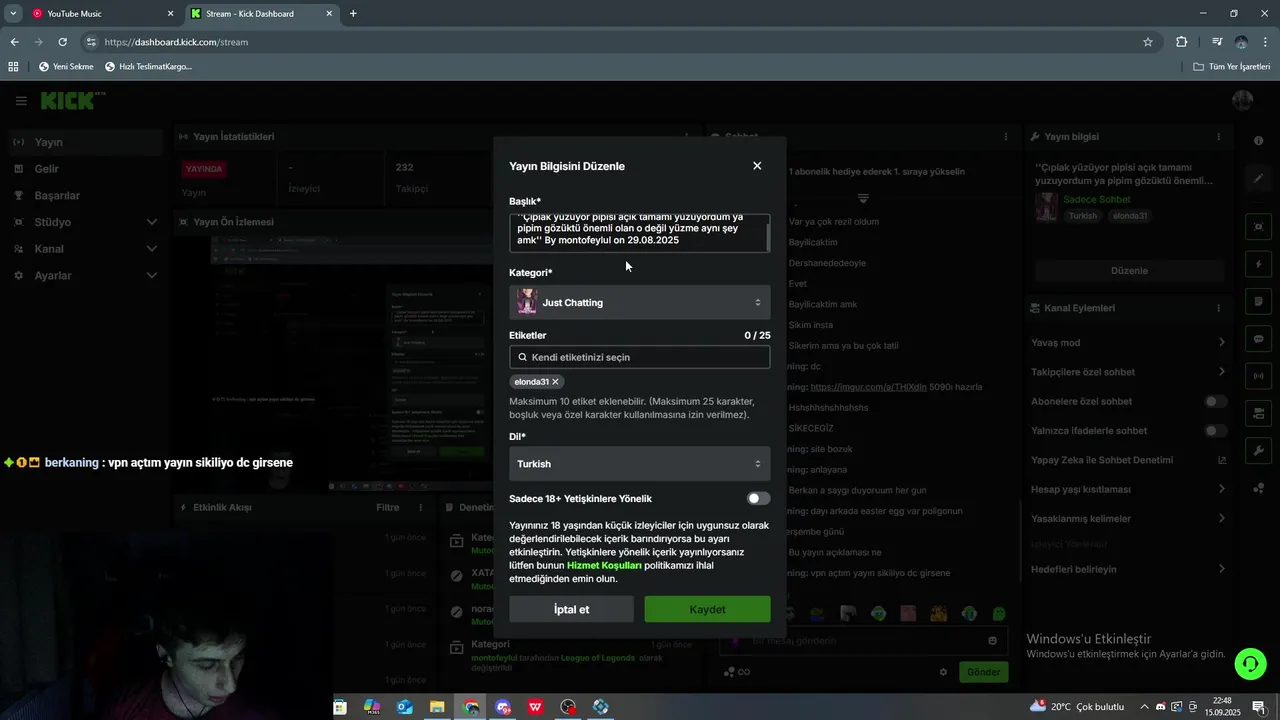
Task: Select the wrench icon in right rail
Action: (1259, 451)
